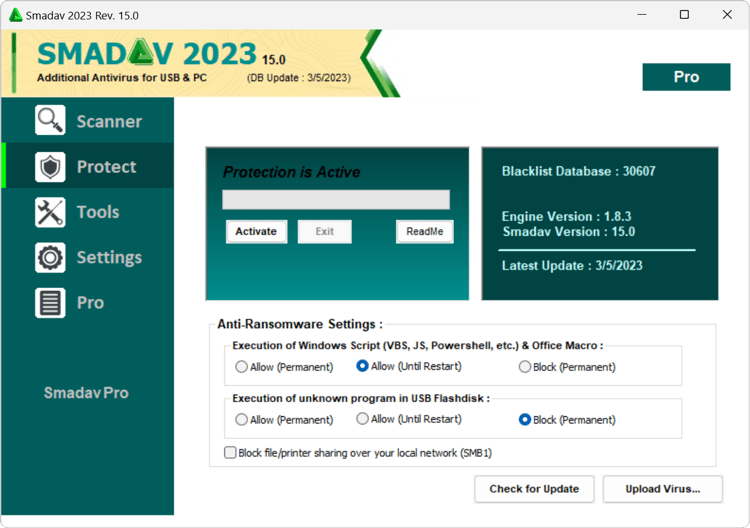Image resolution: width=750 pixels, height=528 pixels.
Task: Select Allow (Permanent) for Windows Script execution
Action: coord(241,367)
